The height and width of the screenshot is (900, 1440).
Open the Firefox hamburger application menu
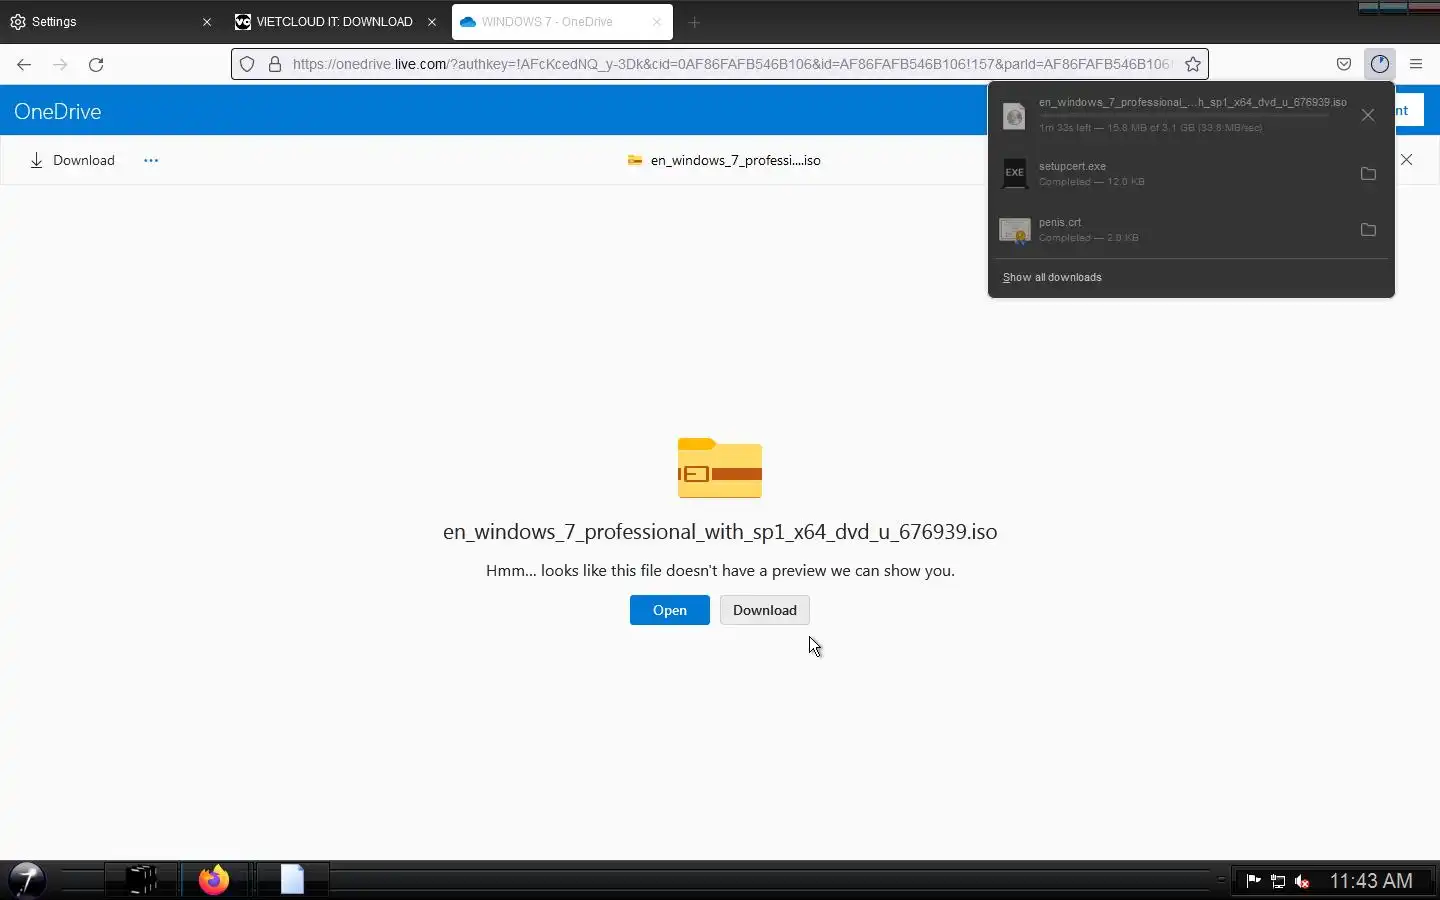click(x=1416, y=64)
